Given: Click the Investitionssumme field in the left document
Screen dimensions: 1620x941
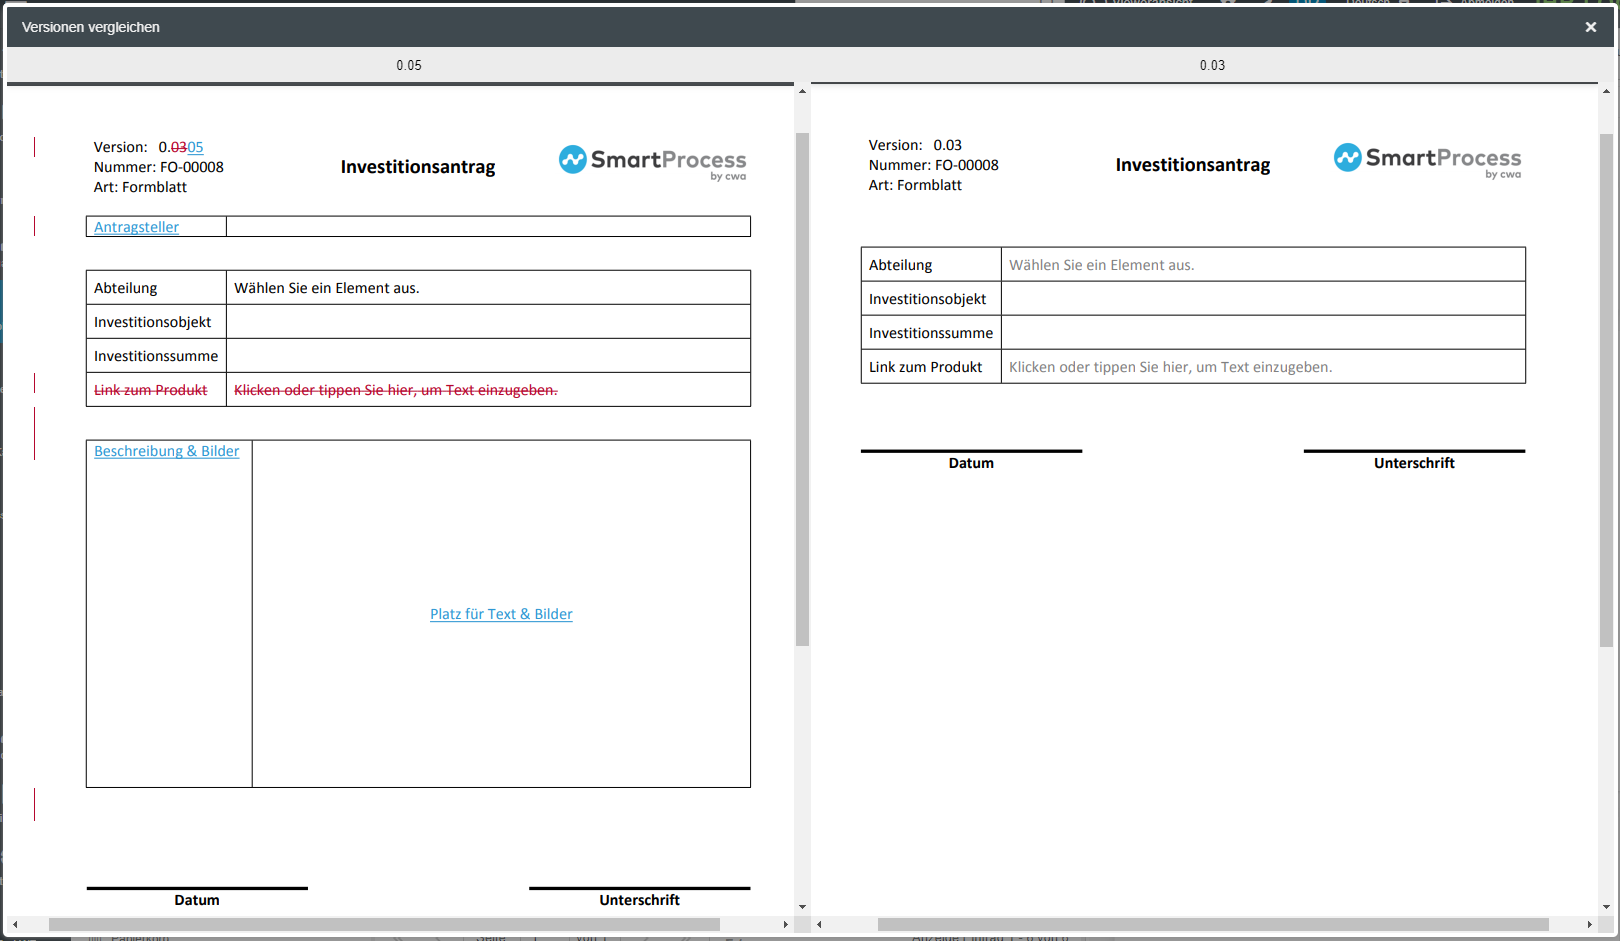Looking at the screenshot, I should [488, 356].
